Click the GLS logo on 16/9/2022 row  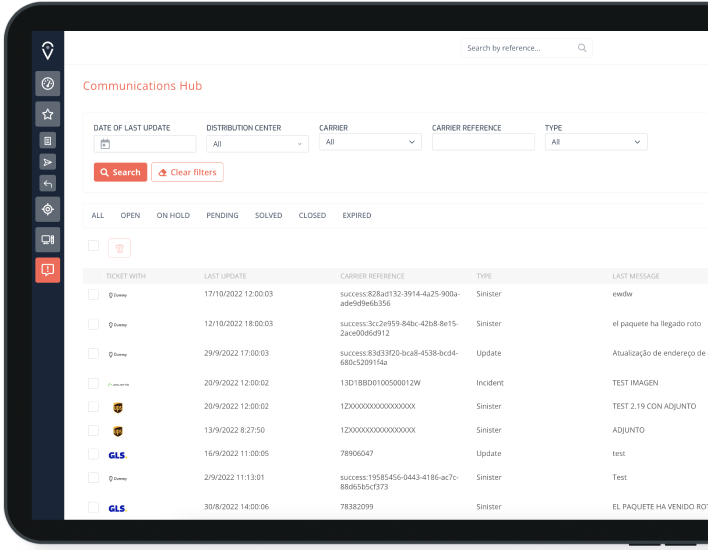[x=117, y=455]
